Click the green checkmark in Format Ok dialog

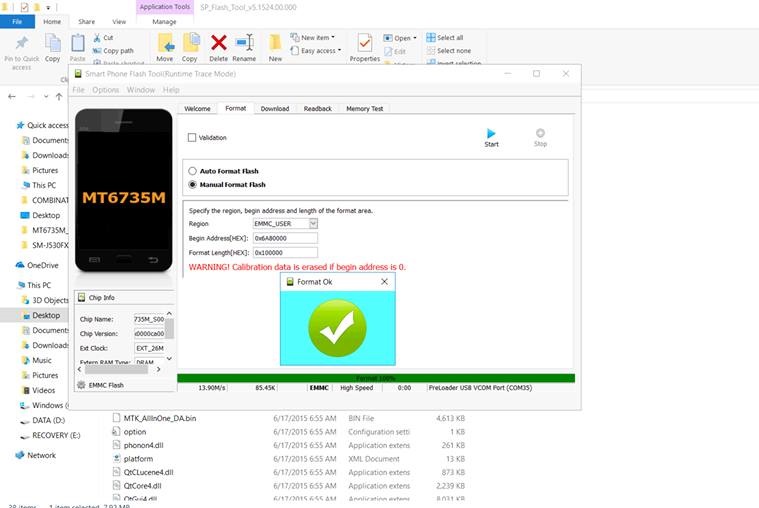click(x=337, y=328)
